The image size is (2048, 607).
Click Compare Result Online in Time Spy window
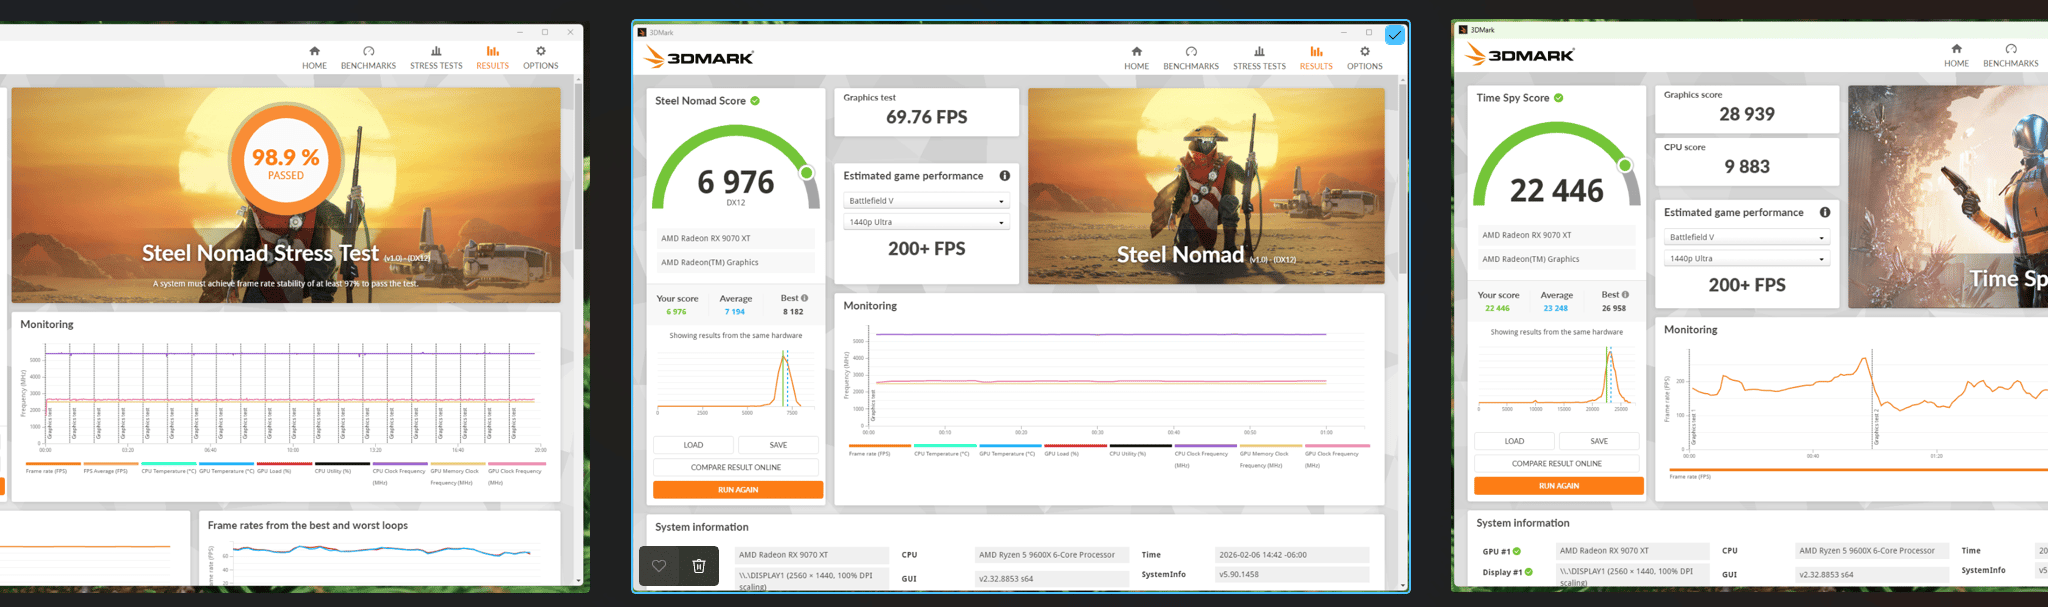coord(1557,463)
